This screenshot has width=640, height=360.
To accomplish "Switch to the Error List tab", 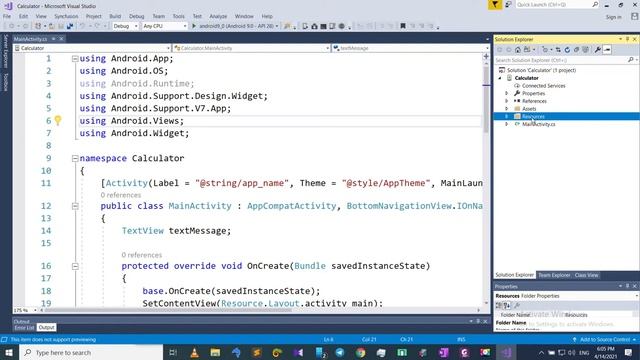I will [x=24, y=327].
